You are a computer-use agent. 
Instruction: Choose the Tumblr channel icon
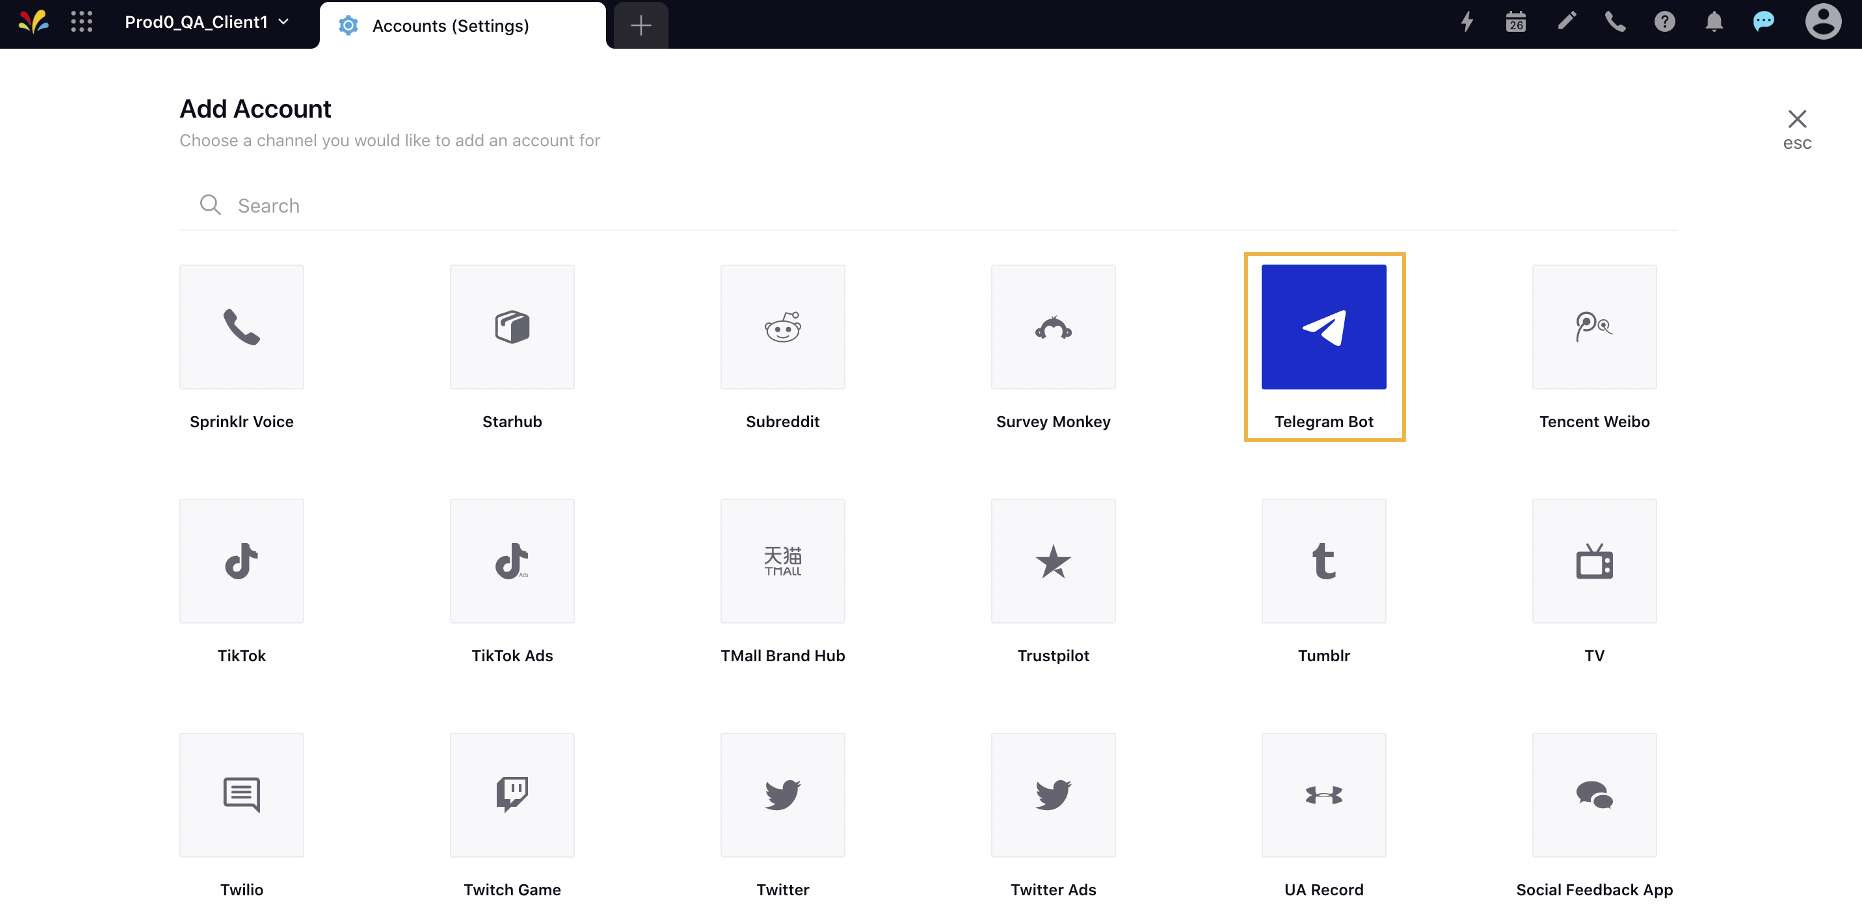click(1324, 561)
